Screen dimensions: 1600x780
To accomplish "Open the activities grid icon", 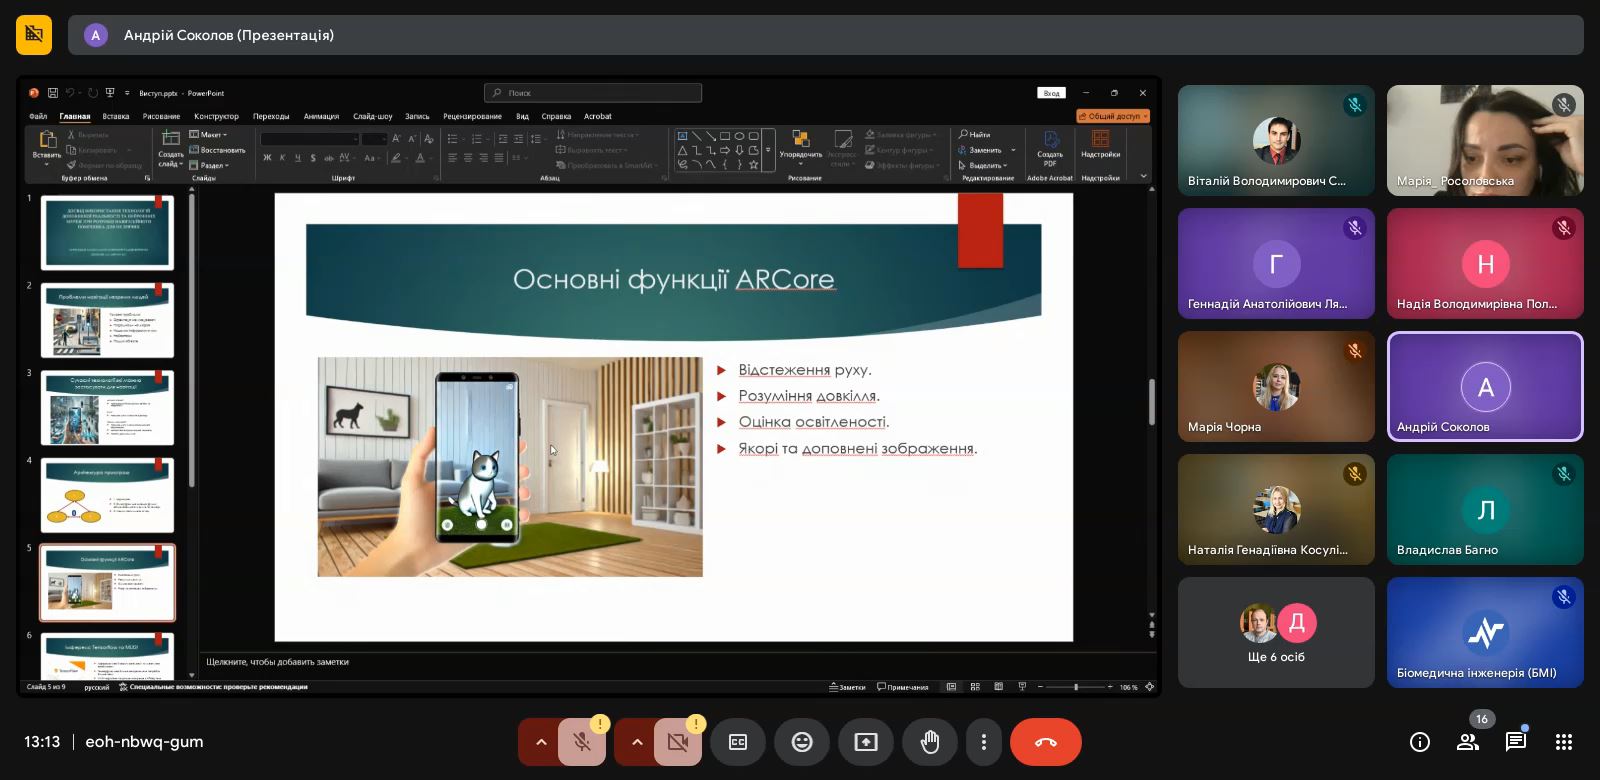I will 1564,742.
